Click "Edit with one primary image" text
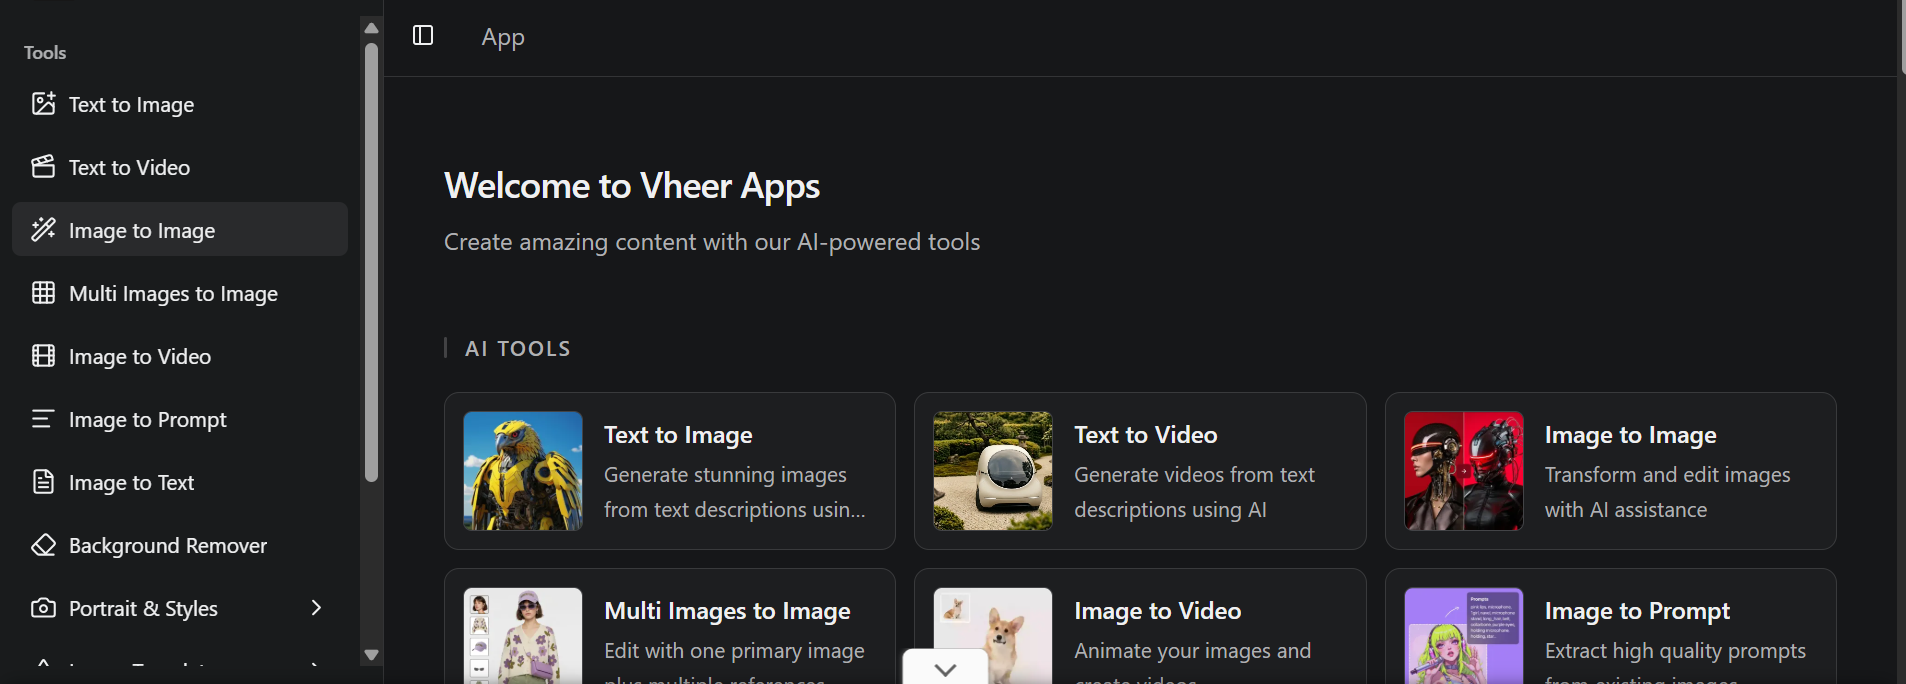The image size is (1906, 684). 734,651
